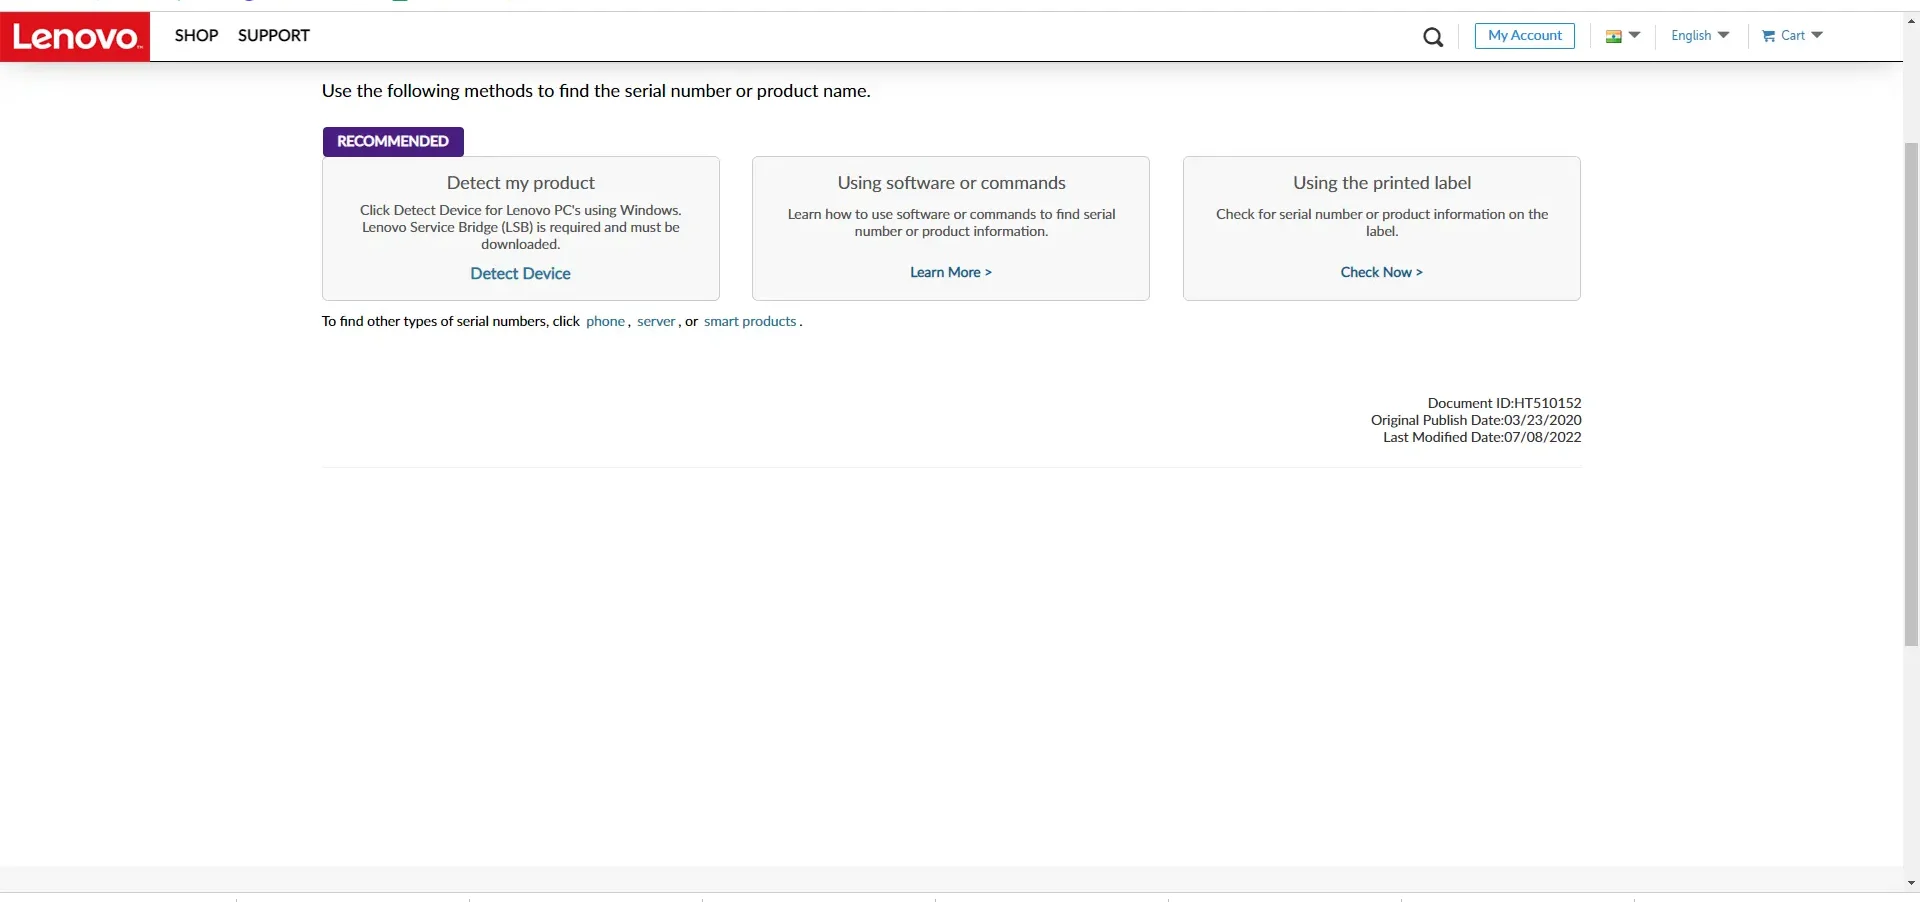This screenshot has width=1920, height=902.
Task: Follow the server serial number link
Action: pos(656,321)
